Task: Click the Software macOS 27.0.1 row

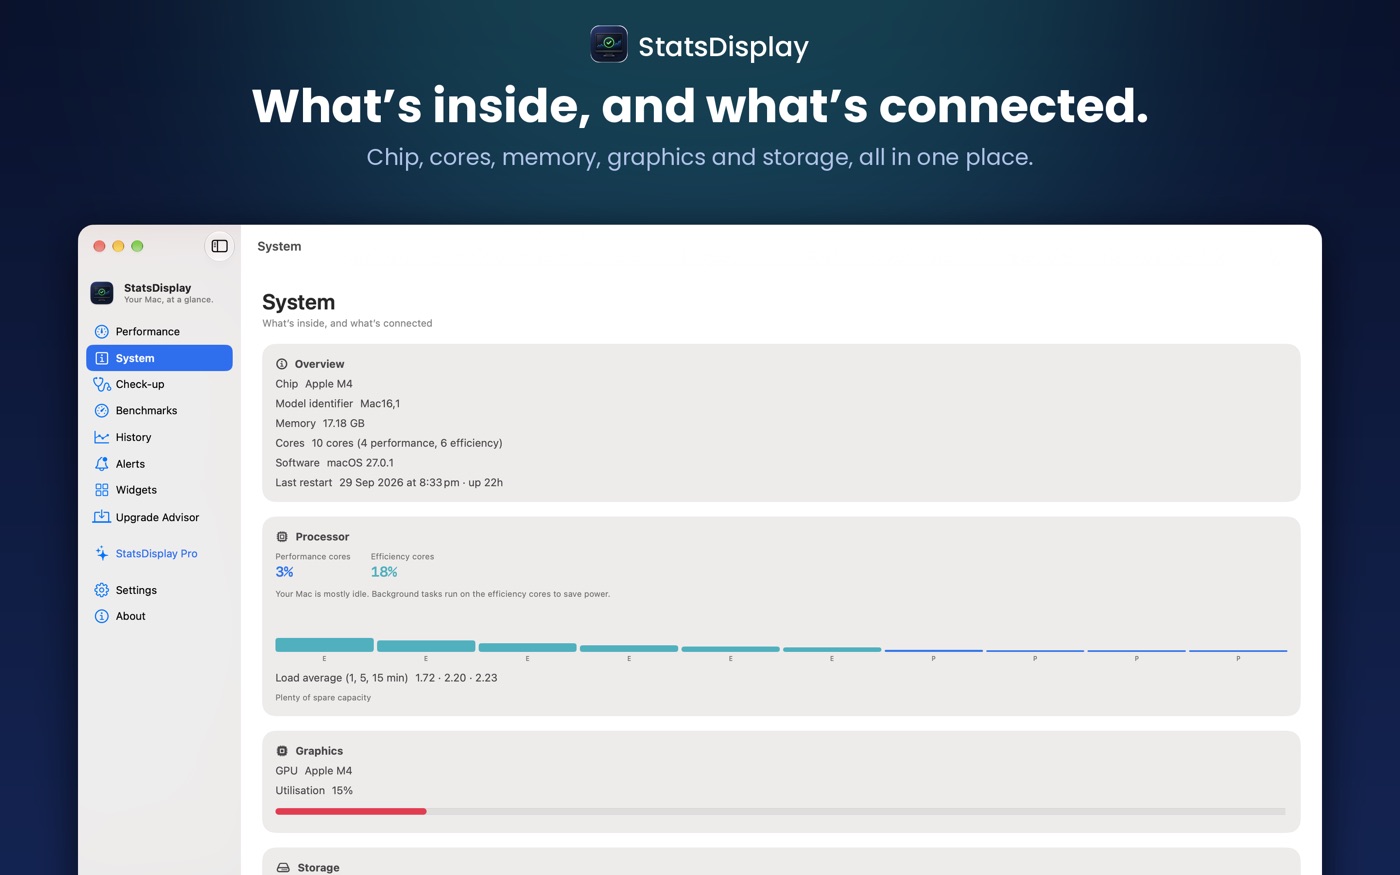Action: [x=335, y=463]
